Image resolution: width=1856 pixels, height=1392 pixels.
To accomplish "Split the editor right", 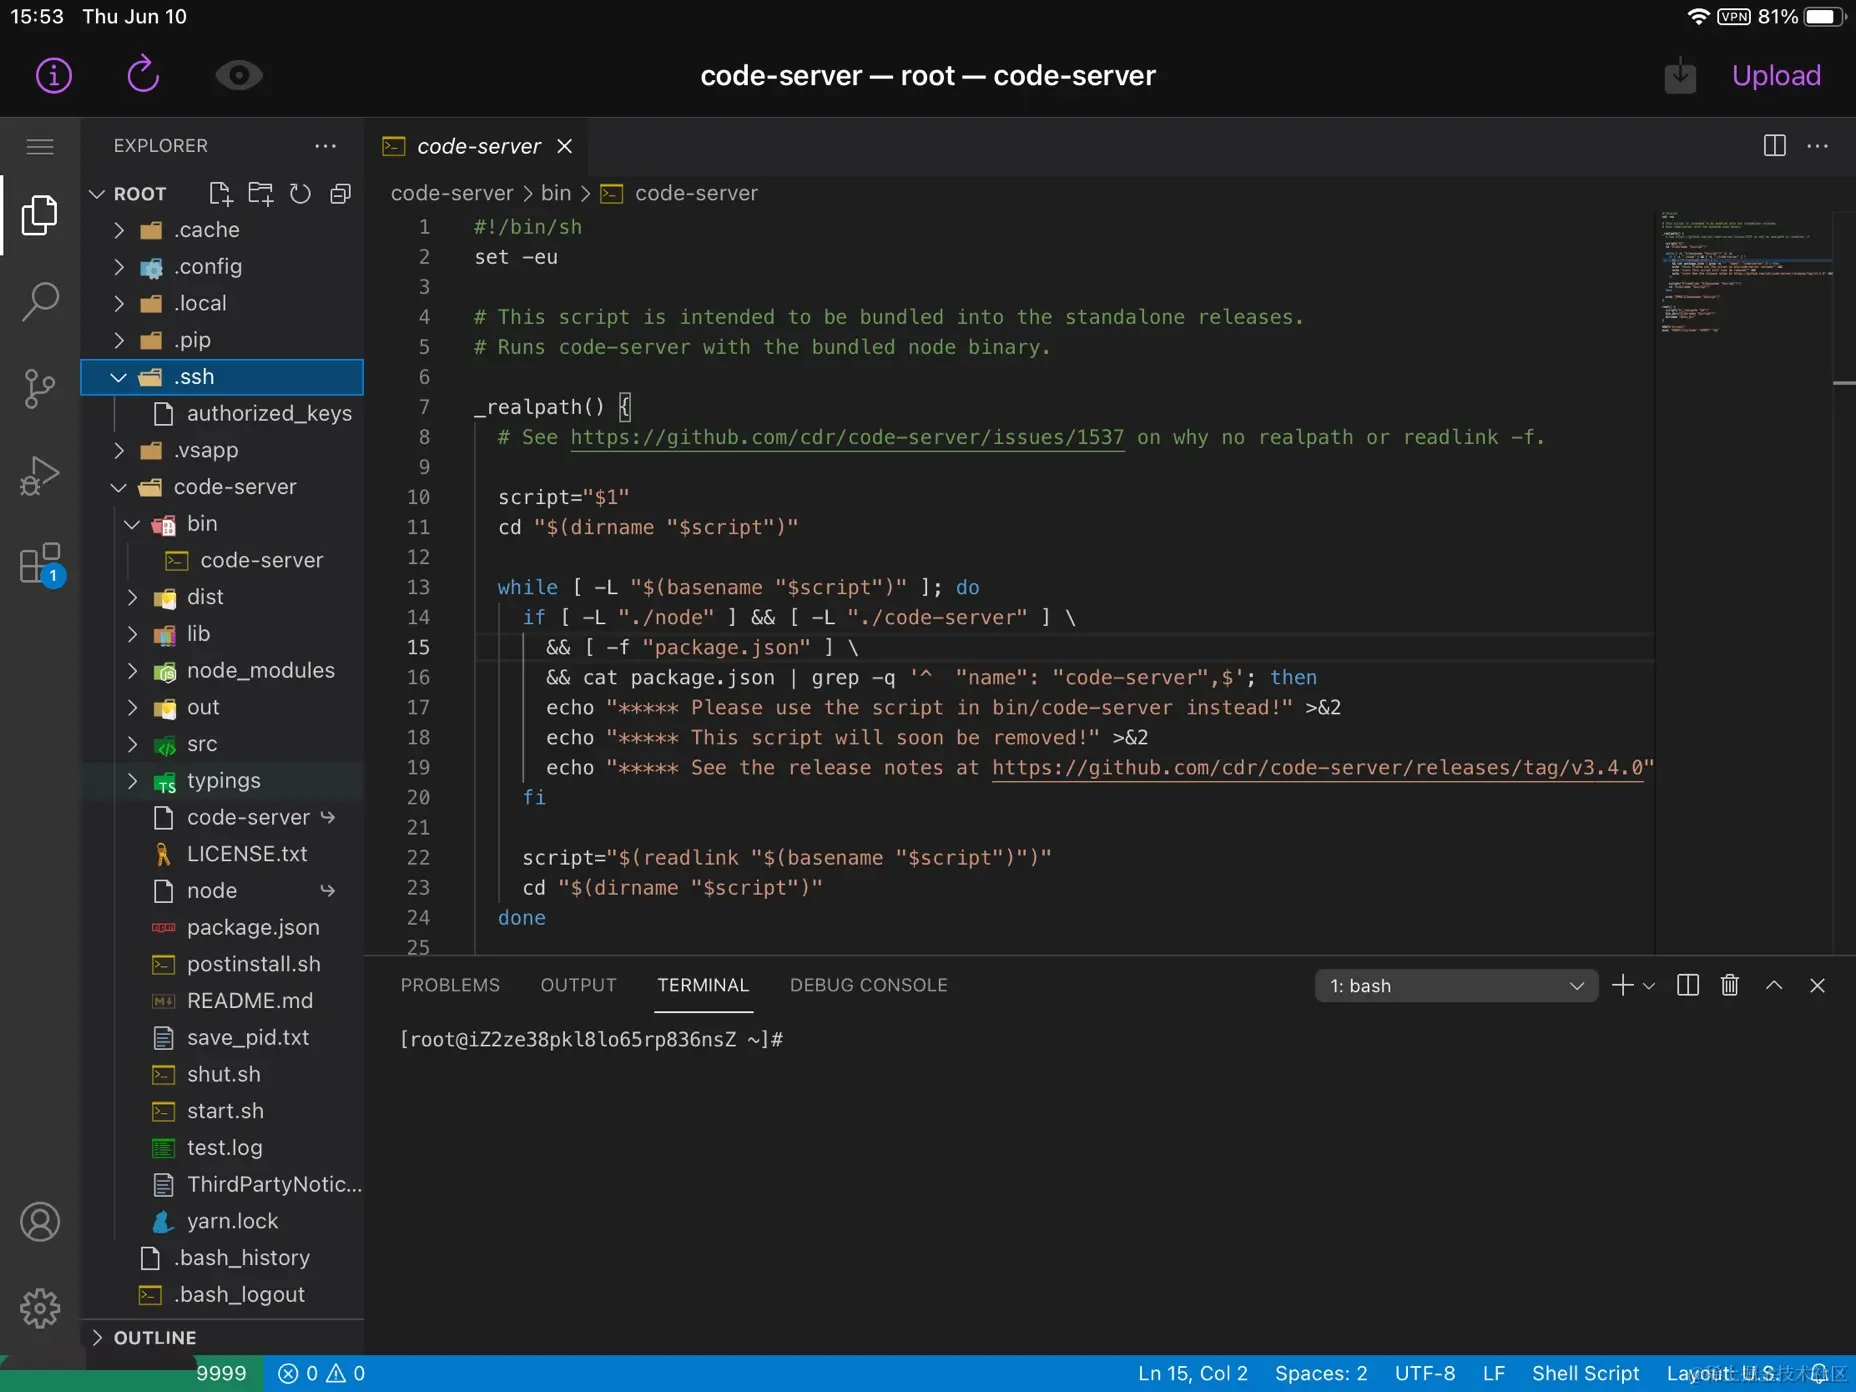I will [1775, 146].
